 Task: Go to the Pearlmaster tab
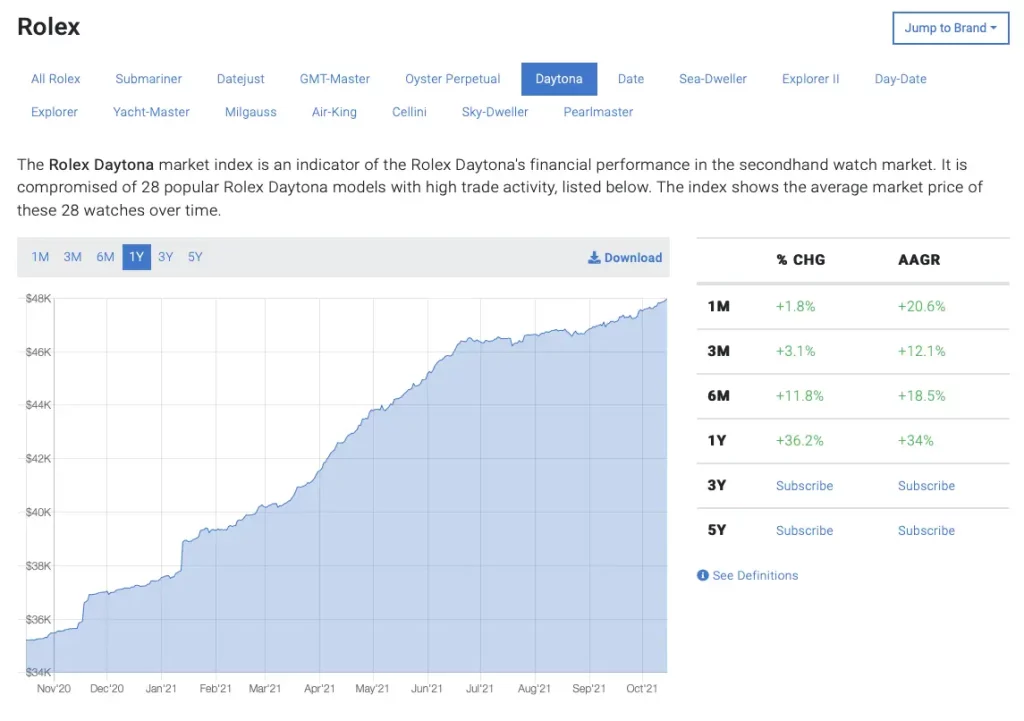click(598, 112)
